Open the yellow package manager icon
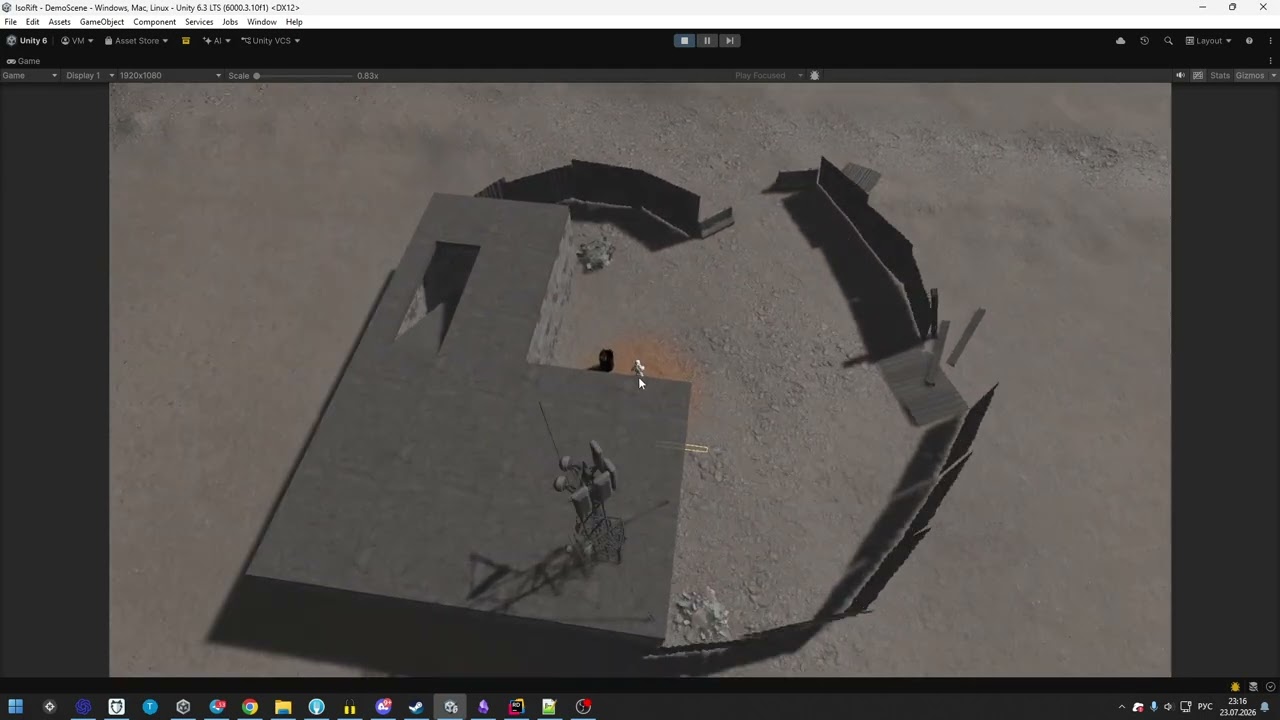 point(185,41)
